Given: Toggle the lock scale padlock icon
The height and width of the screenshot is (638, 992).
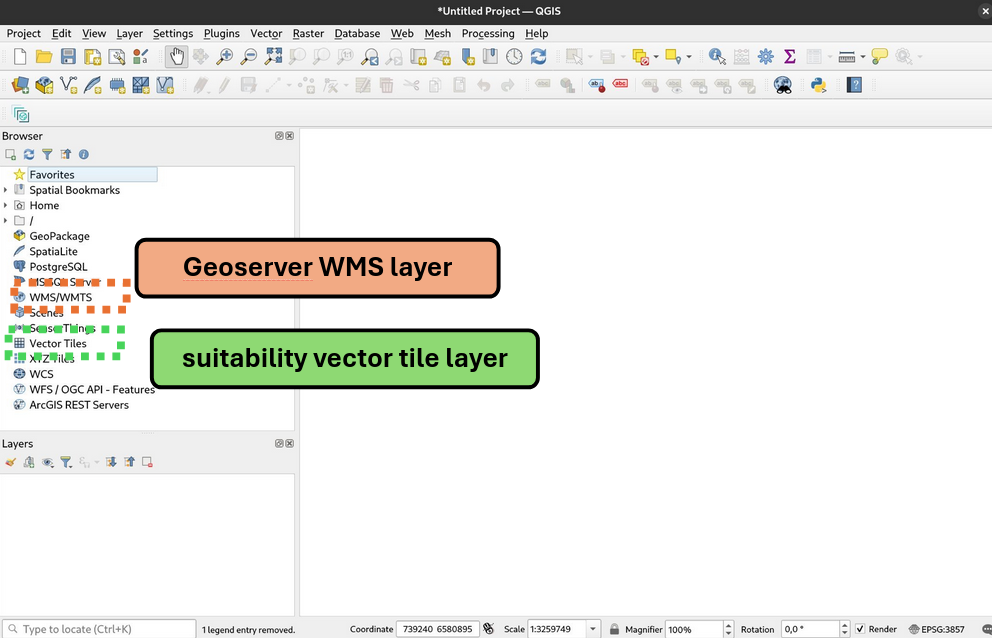Looking at the screenshot, I should (614, 629).
